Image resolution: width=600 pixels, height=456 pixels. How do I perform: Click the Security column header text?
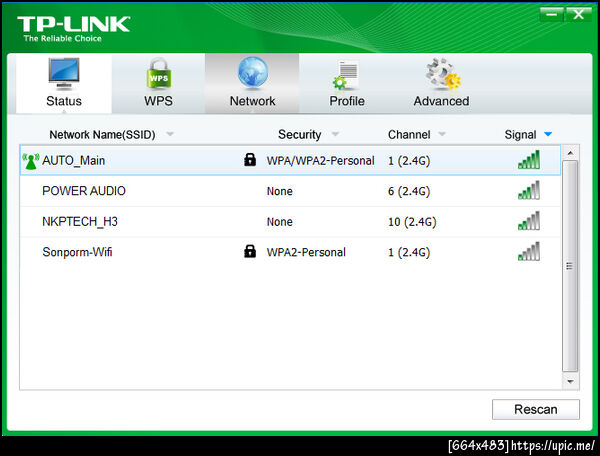coord(300,135)
